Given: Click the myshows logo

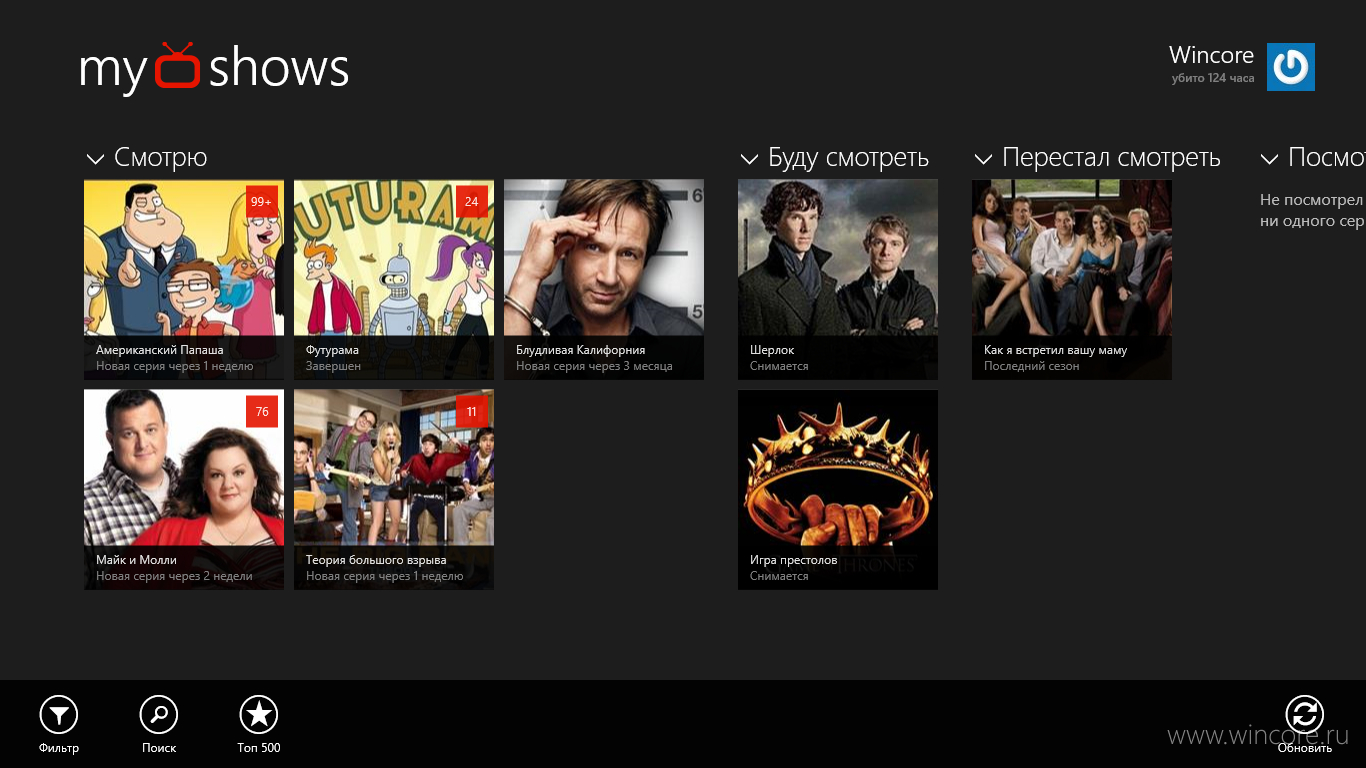Looking at the screenshot, I should [x=214, y=68].
